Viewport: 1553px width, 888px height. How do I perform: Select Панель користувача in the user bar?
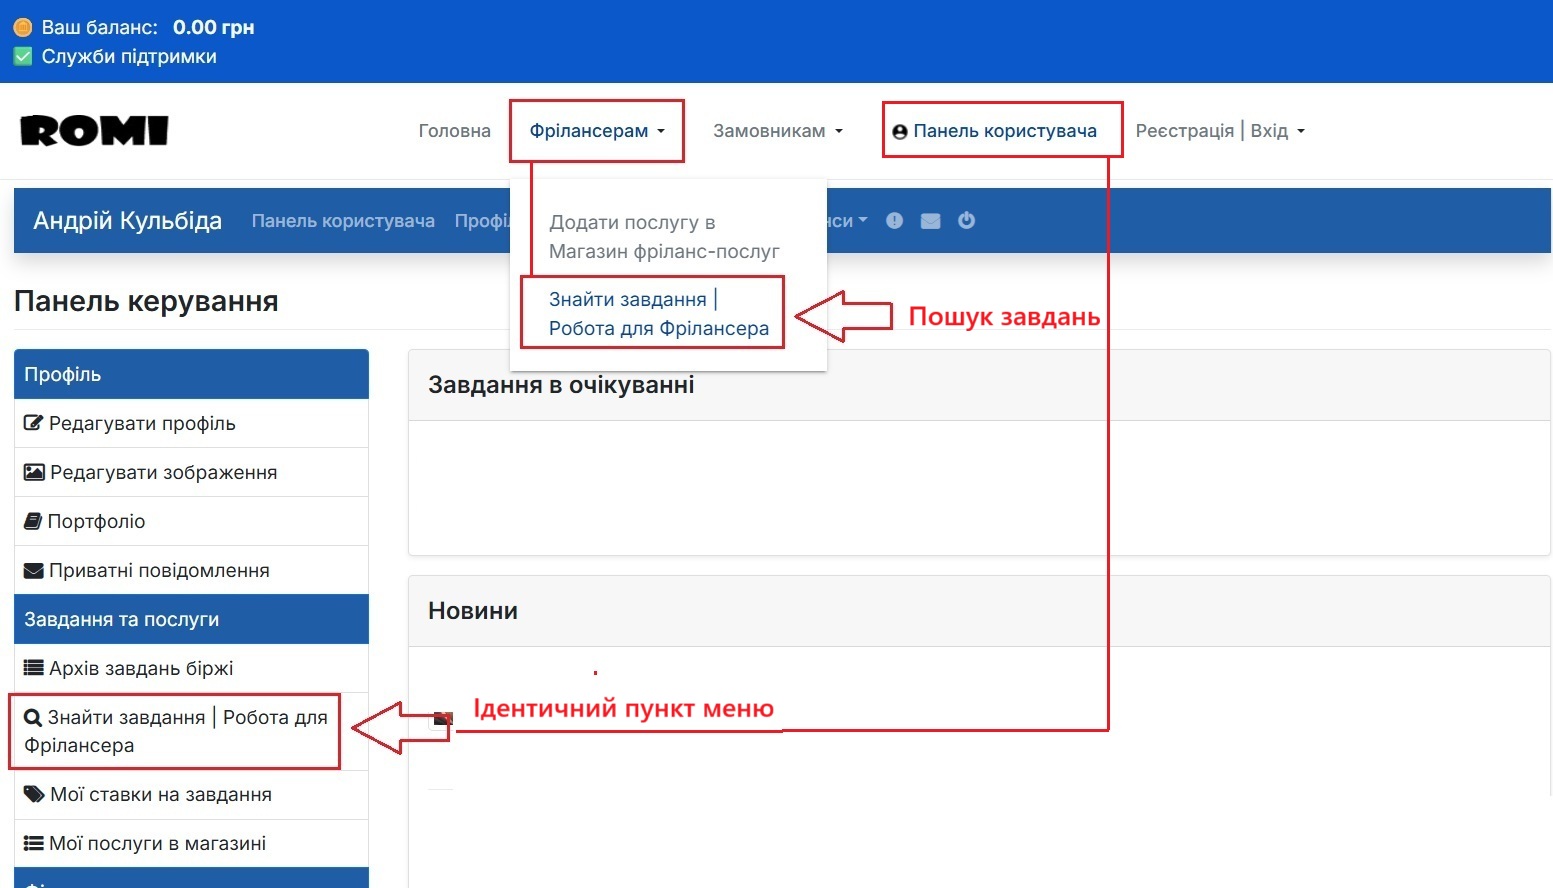tap(343, 220)
